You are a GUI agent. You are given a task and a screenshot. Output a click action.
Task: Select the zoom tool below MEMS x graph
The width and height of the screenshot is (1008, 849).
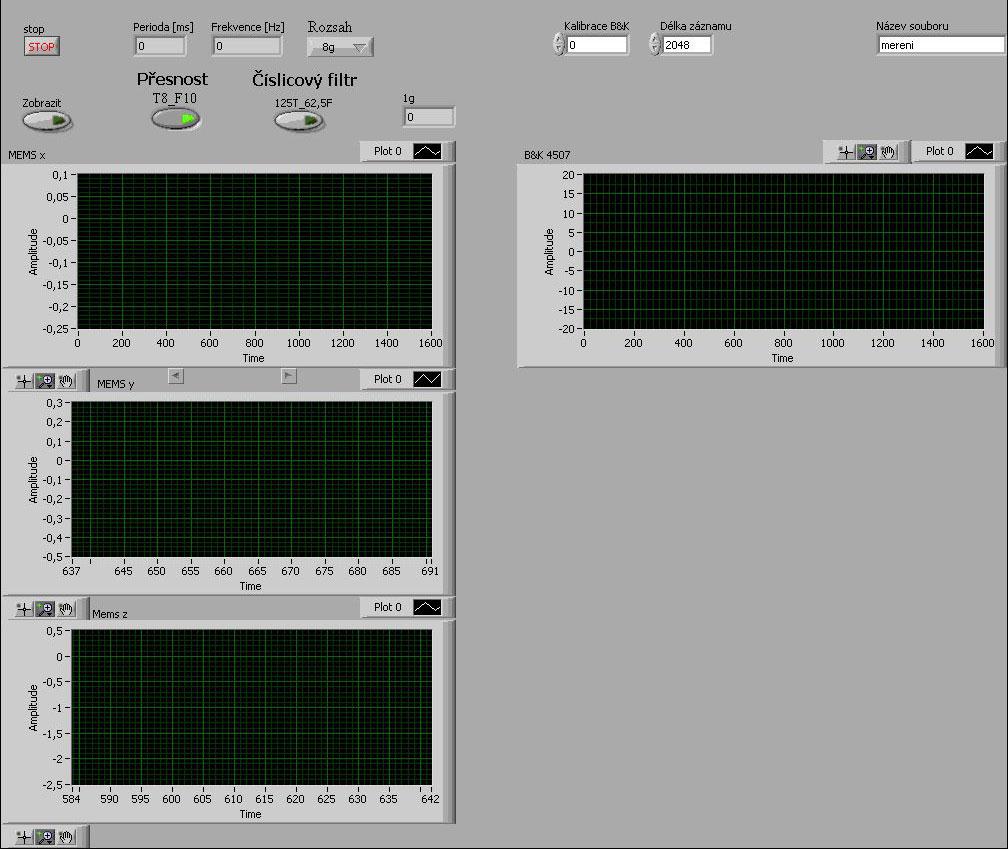click(x=45, y=381)
